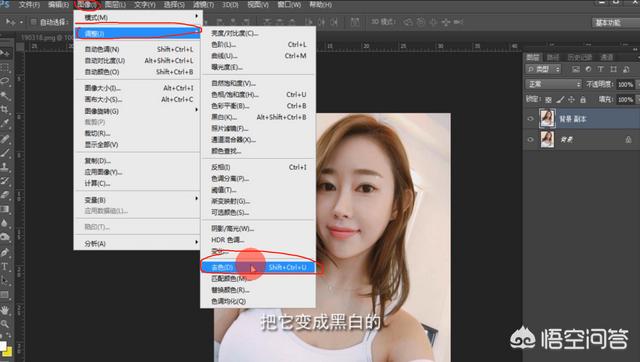Expand the 变量(B) submenu
The image size is (640, 362).
tap(137, 200)
